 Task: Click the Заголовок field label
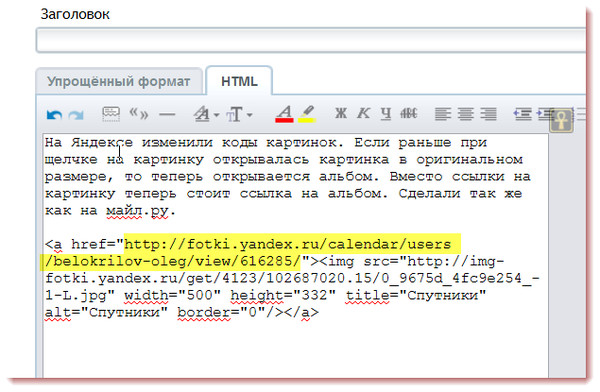75,15
